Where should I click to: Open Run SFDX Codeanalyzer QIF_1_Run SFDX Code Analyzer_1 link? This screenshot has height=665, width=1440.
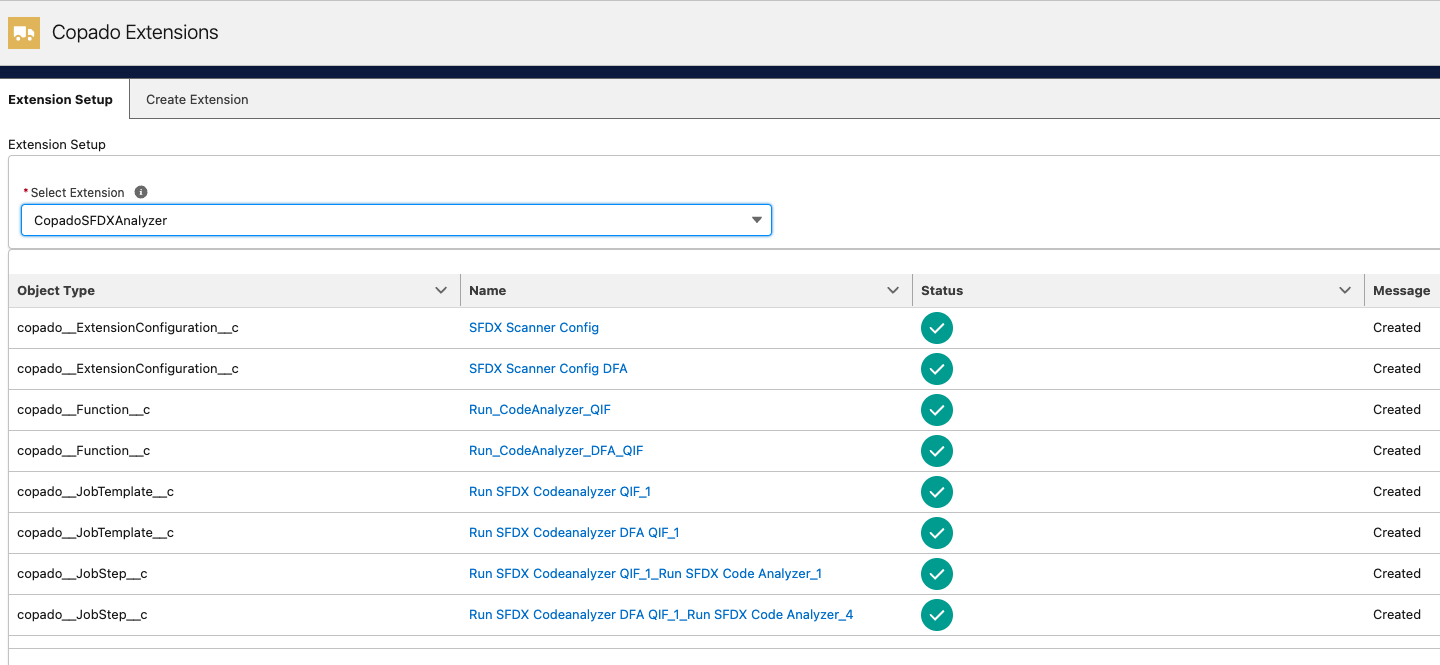coord(645,574)
